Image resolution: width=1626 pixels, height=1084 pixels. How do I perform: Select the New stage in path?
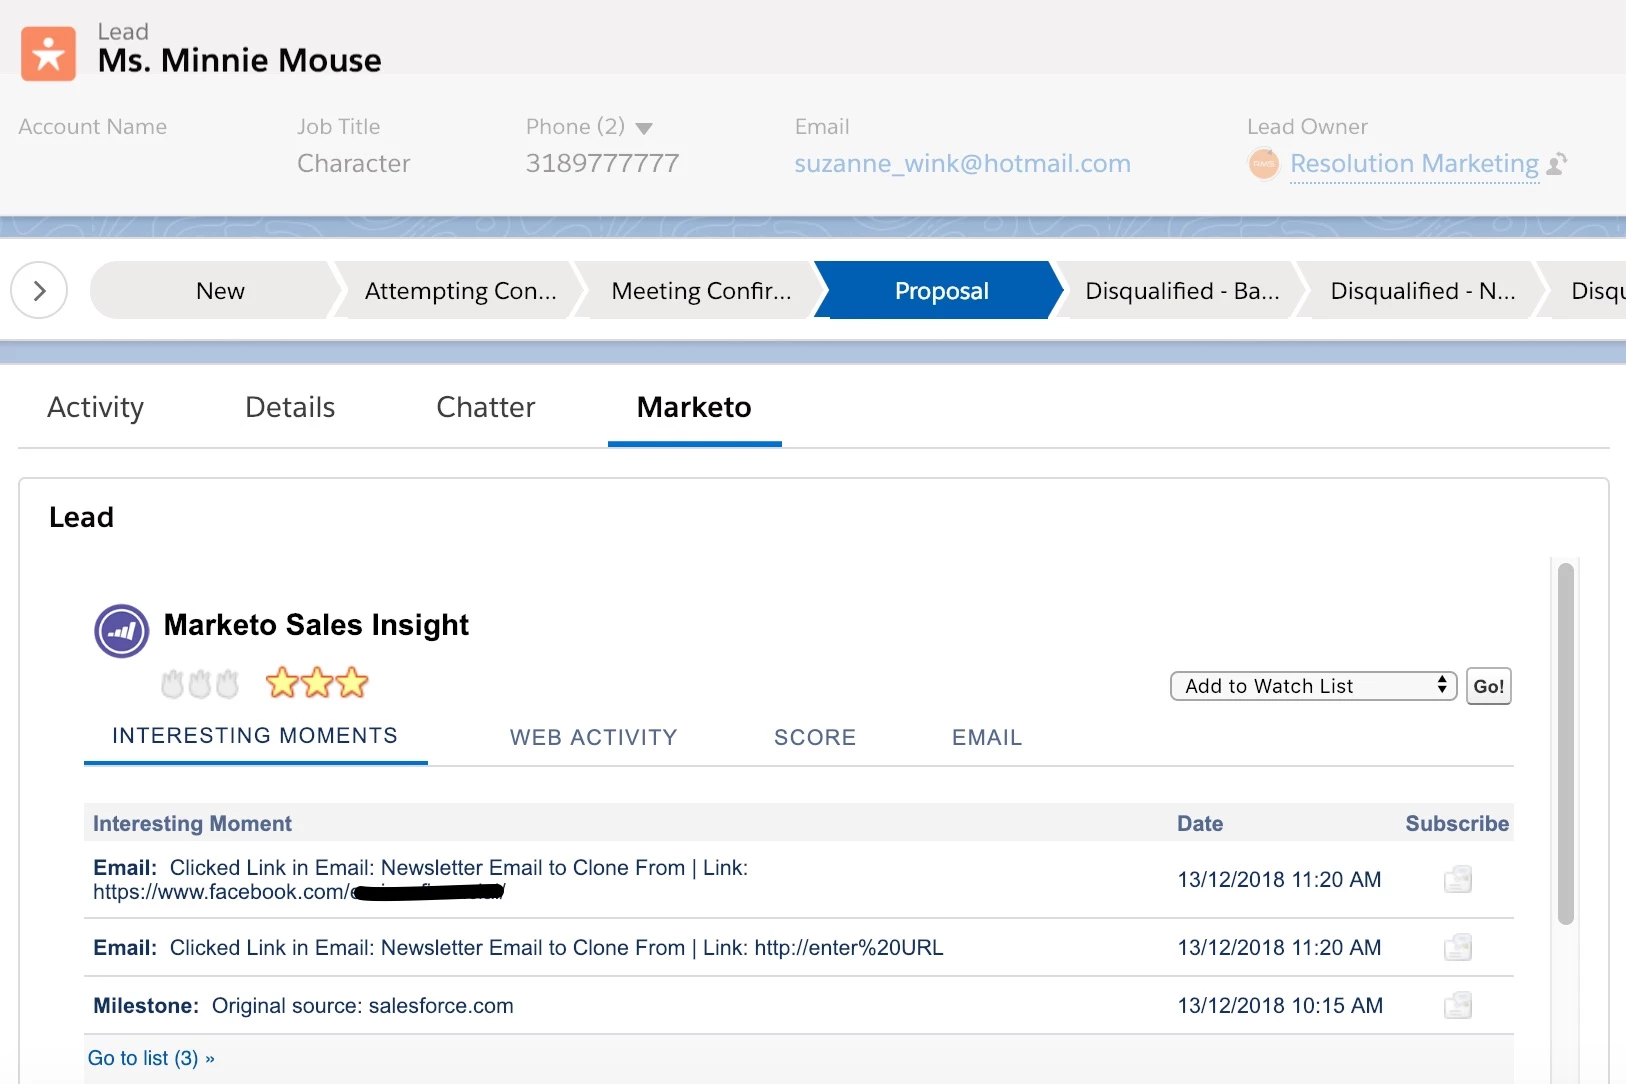click(220, 291)
